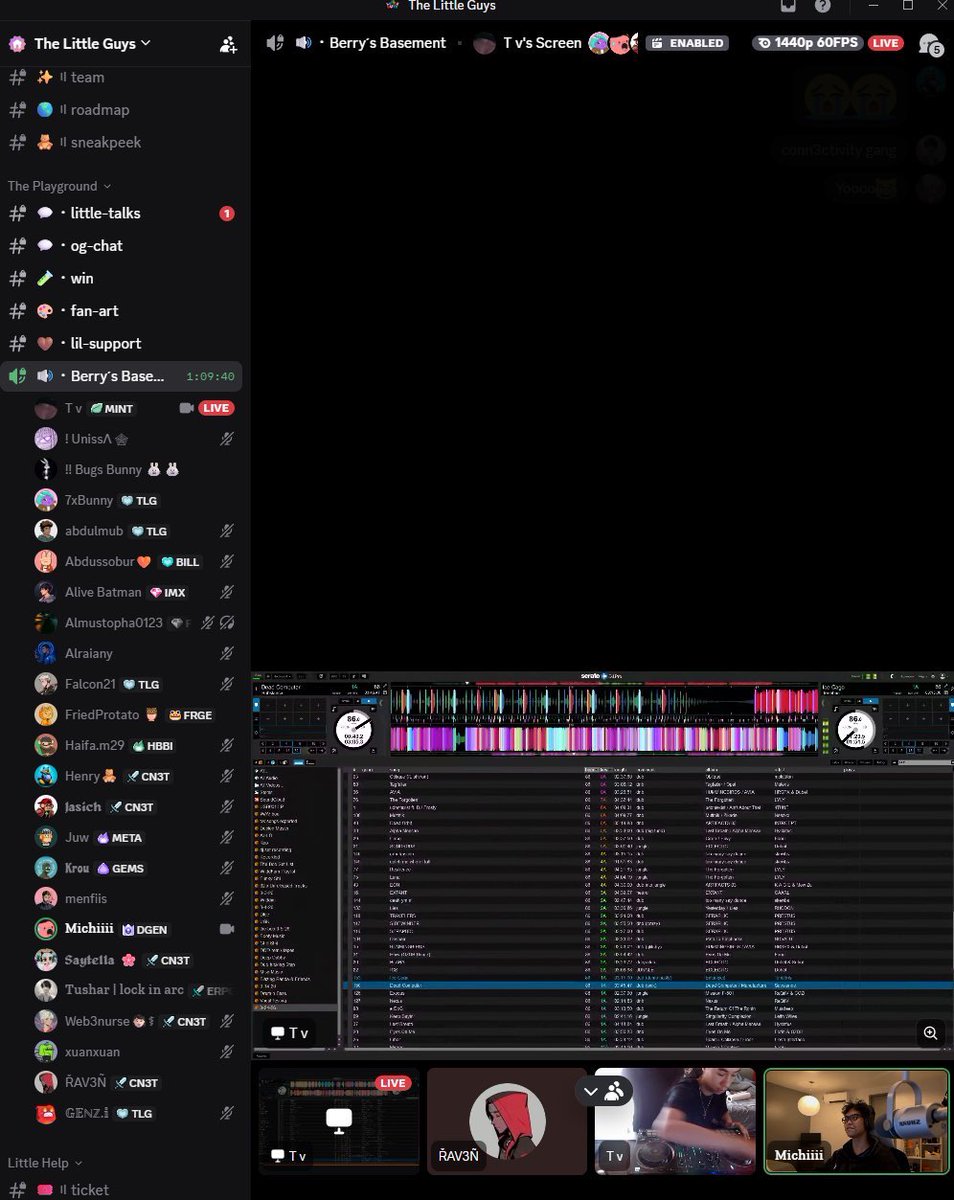Screen dimensions: 954x1200
Task: Zoom the stream using the magnifier icon
Action: tap(930, 1033)
